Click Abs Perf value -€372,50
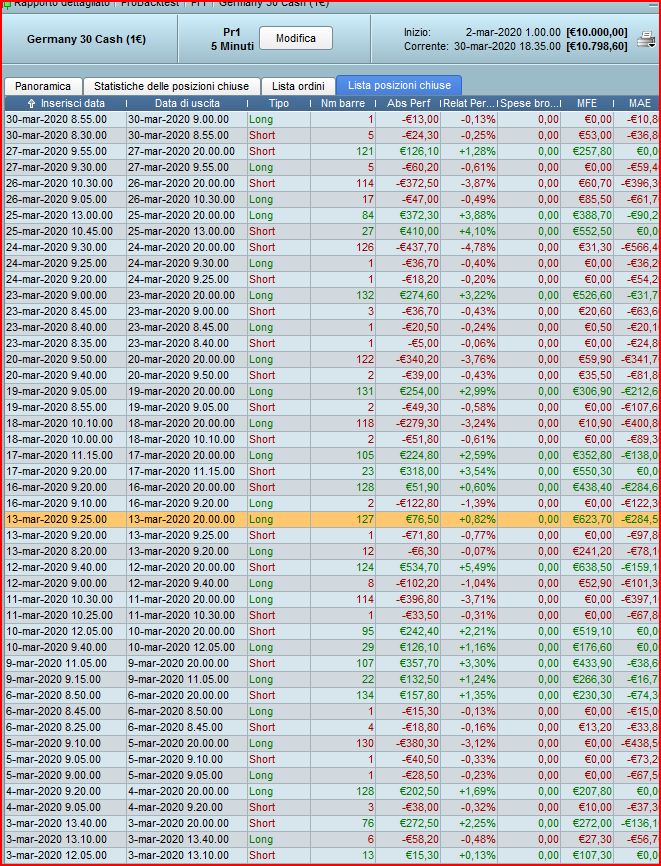Screen dimensions: 661x866 (417, 183)
